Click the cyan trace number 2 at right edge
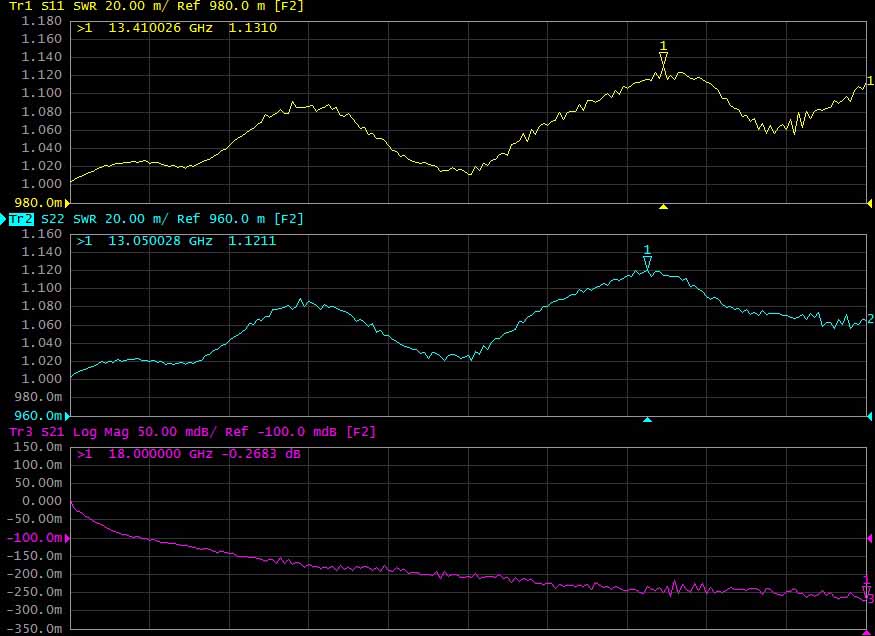The height and width of the screenshot is (636, 875). coord(870,319)
